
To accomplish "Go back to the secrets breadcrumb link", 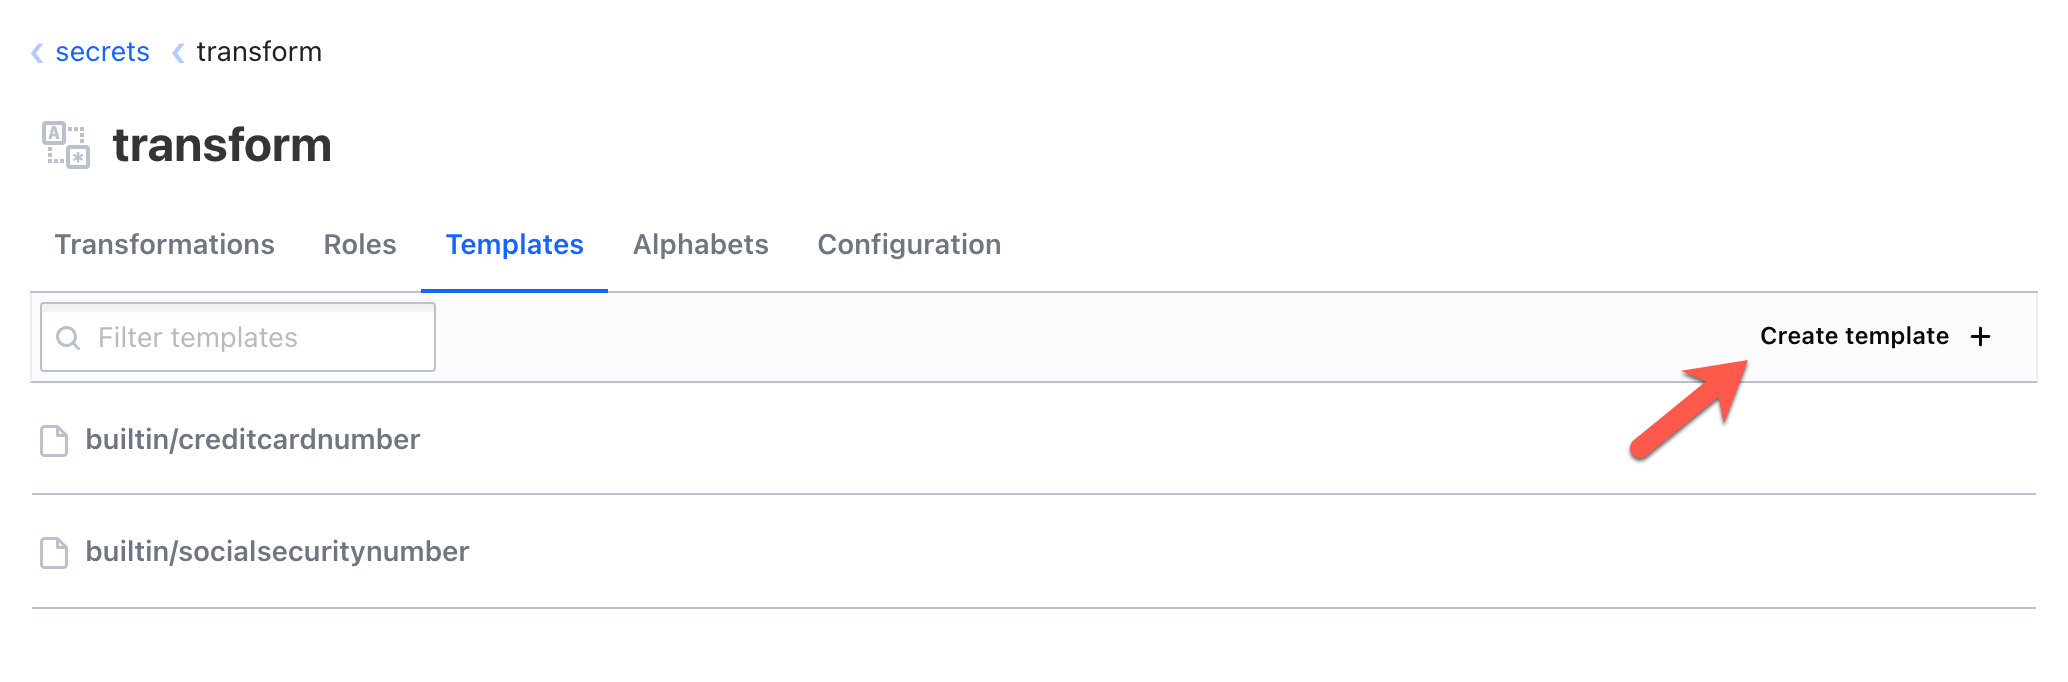I will coord(102,52).
